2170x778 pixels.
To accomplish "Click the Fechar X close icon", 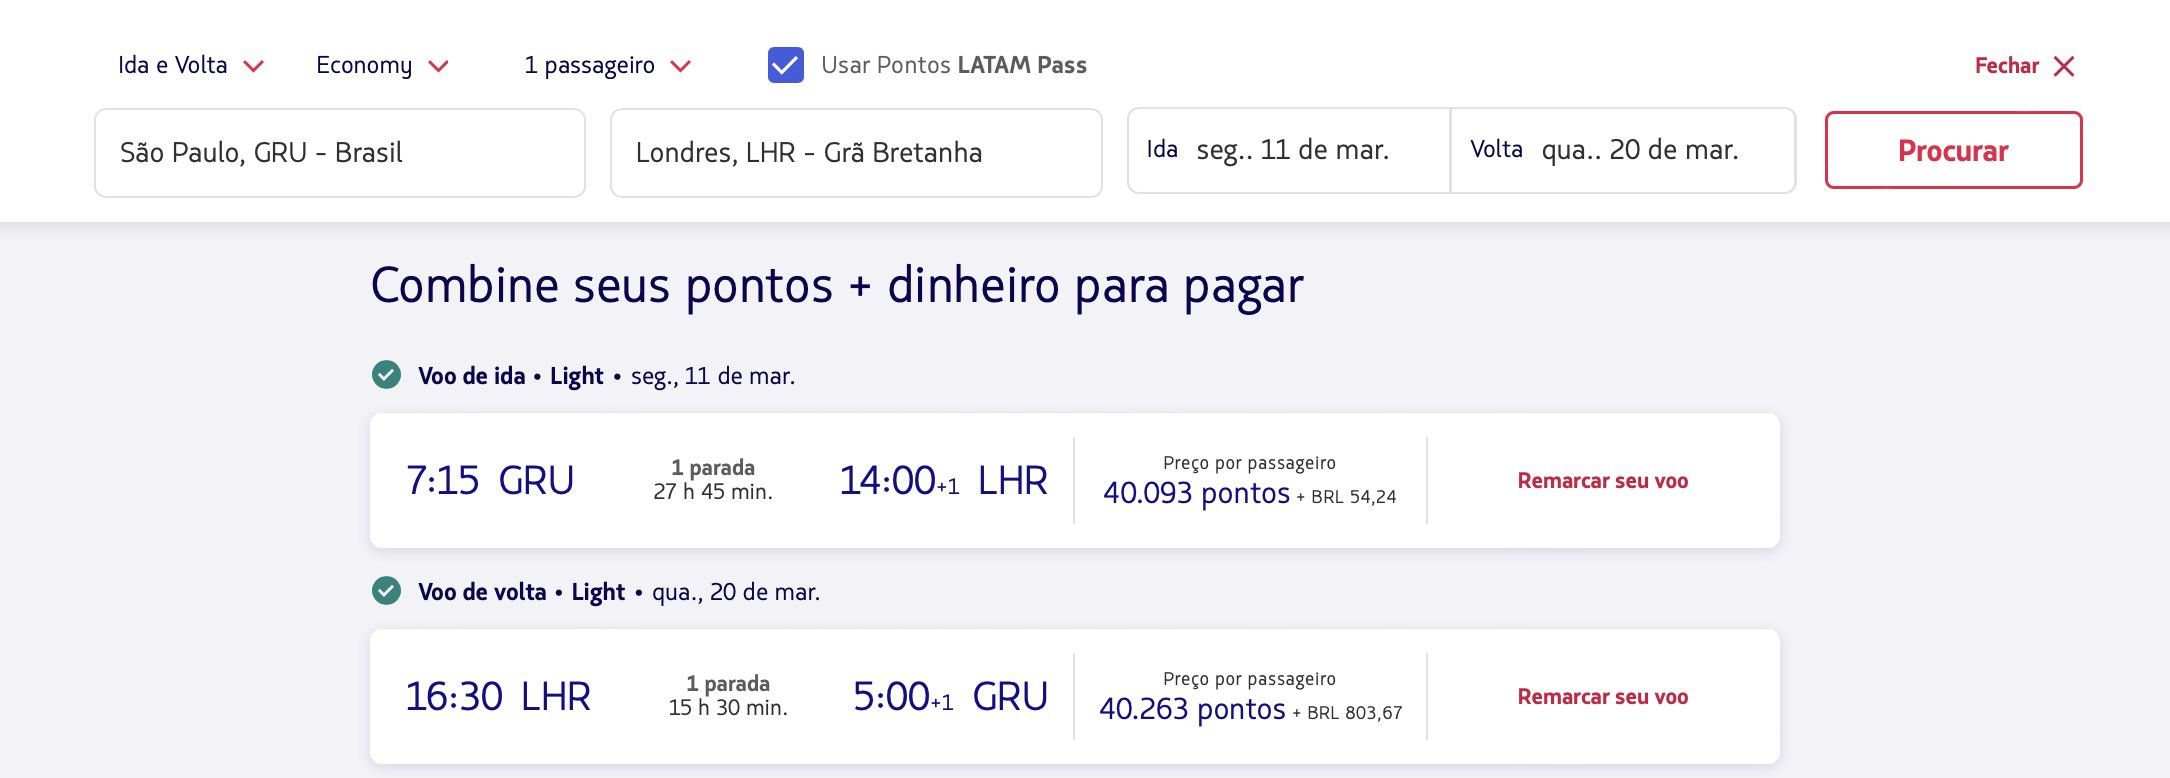I will (x=2063, y=66).
